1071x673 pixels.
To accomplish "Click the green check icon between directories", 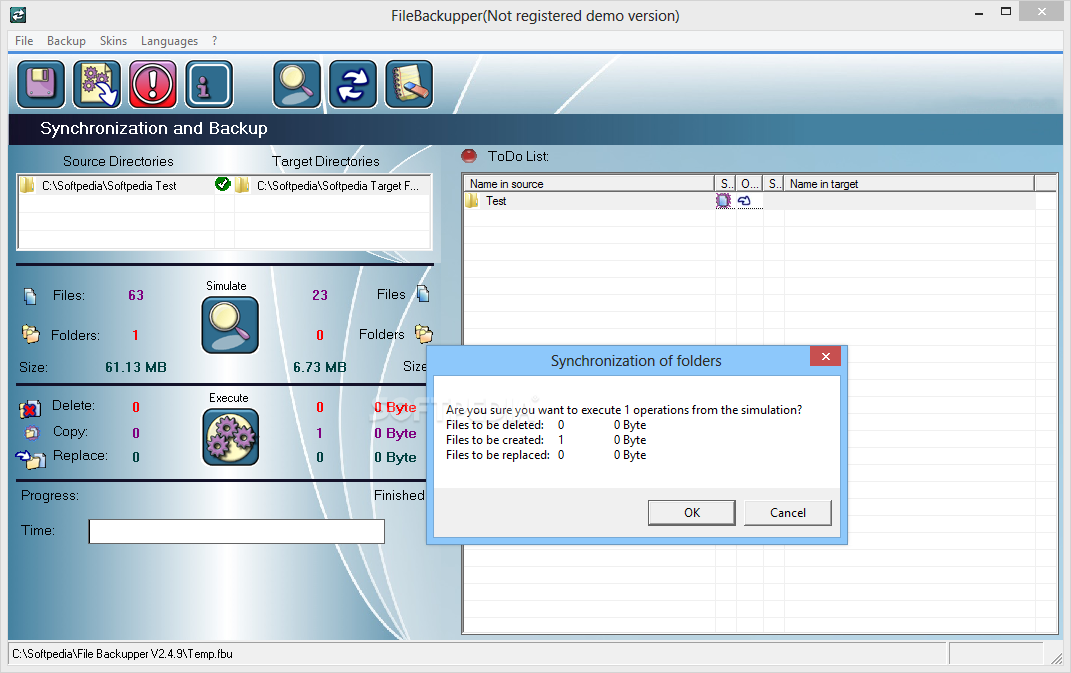I will click(x=222, y=184).
